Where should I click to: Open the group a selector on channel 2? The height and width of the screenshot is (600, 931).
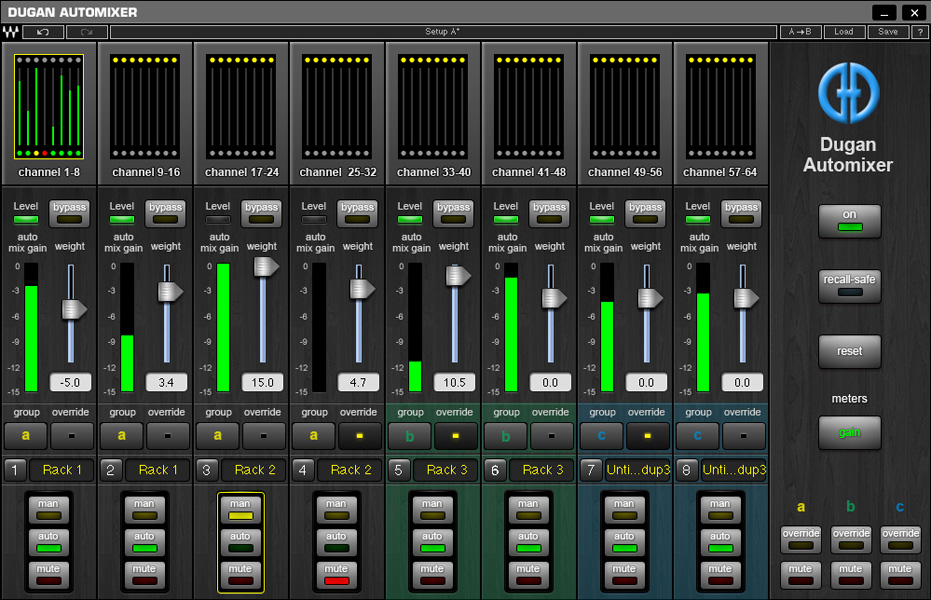click(x=122, y=436)
